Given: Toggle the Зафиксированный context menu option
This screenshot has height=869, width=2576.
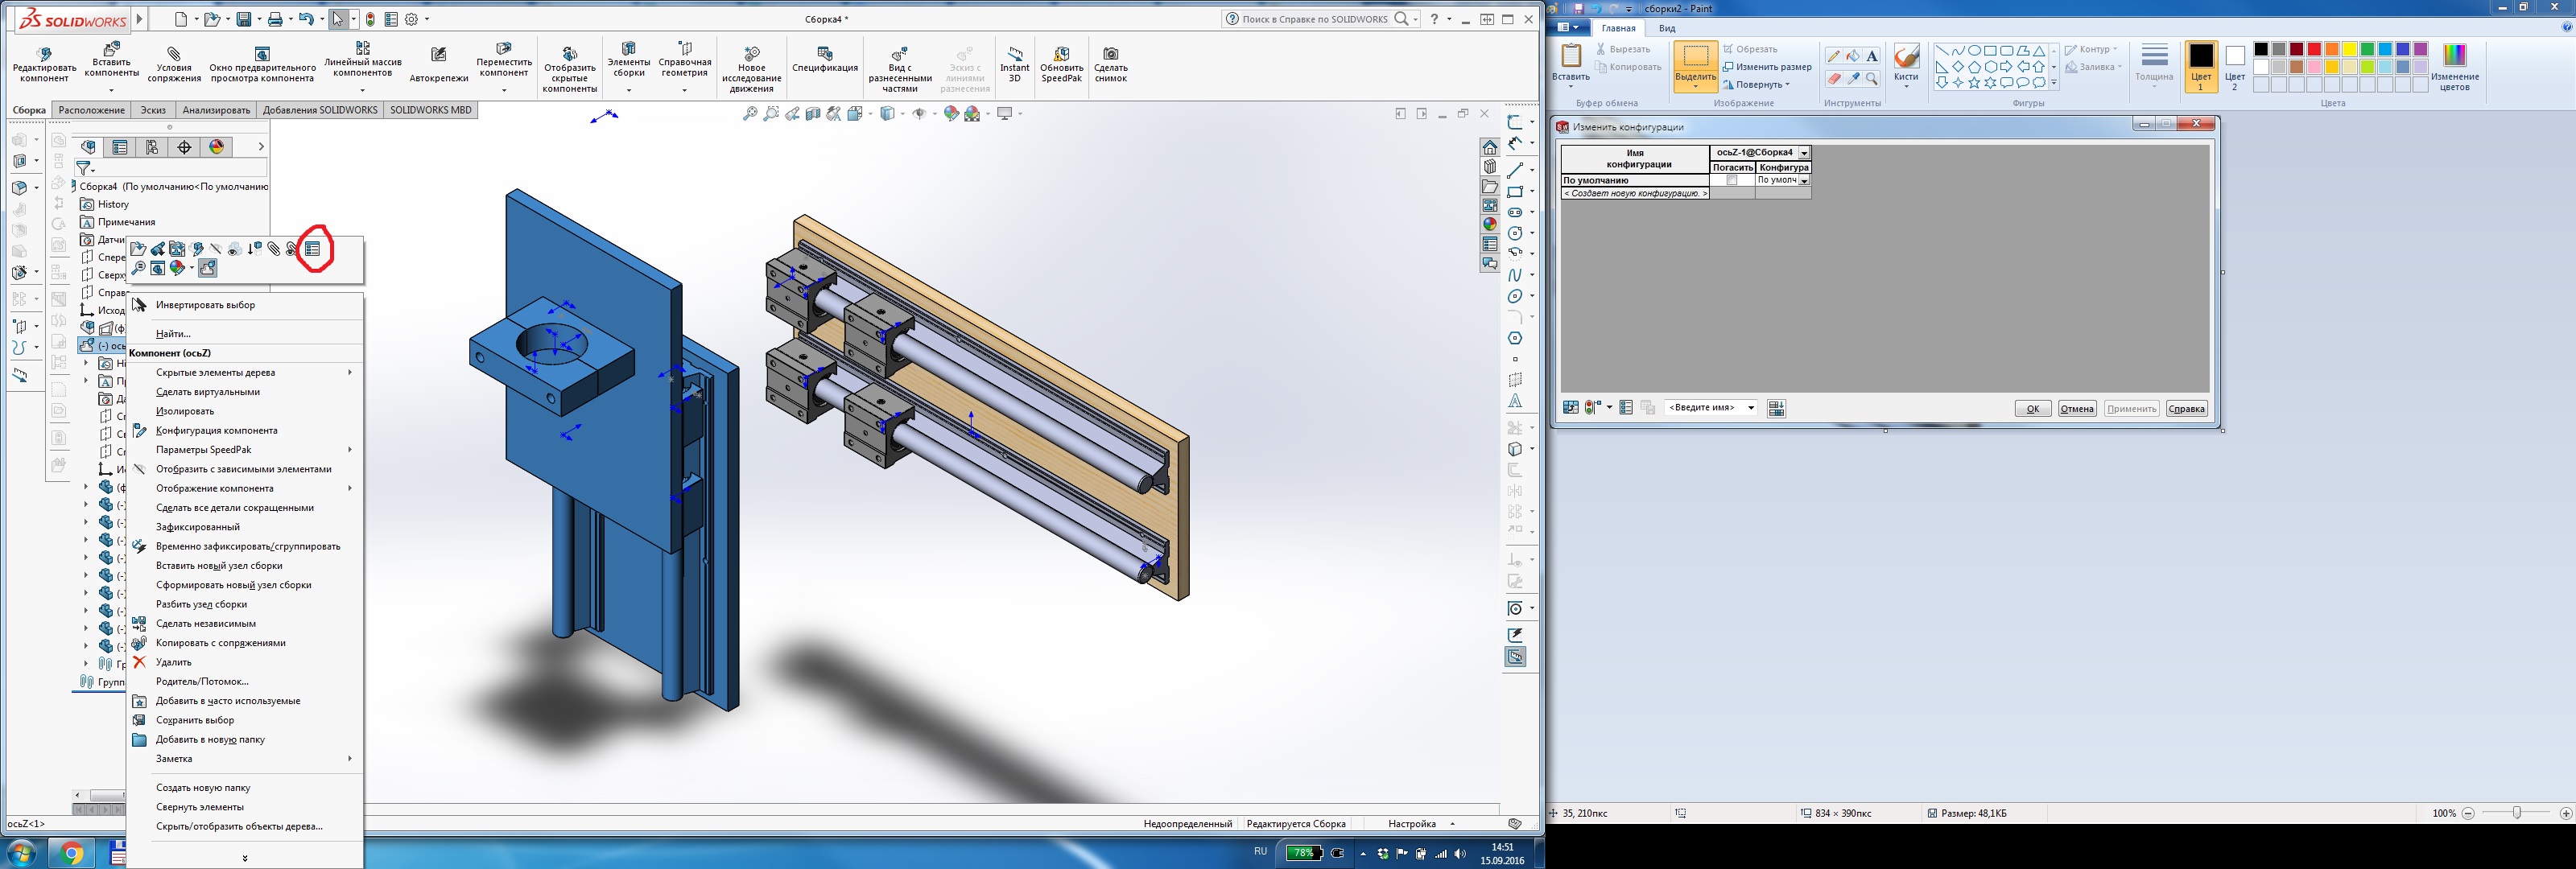Looking at the screenshot, I should (x=198, y=527).
